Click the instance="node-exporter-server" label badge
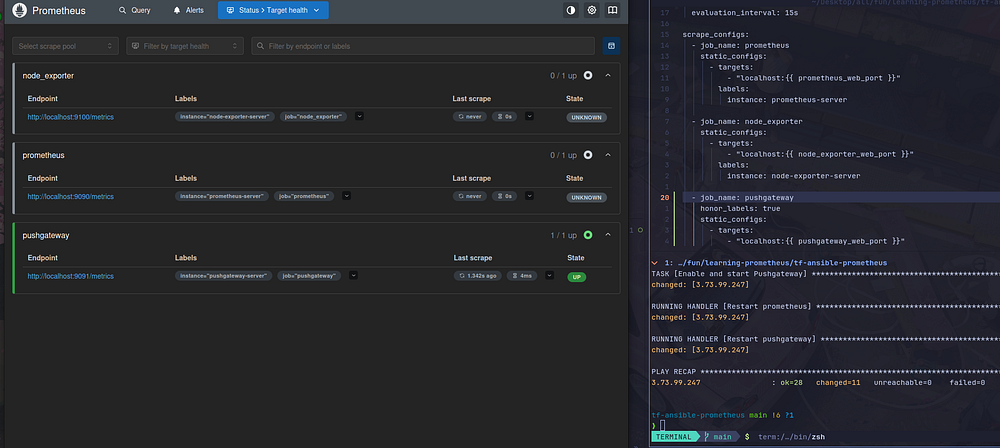 coord(225,117)
